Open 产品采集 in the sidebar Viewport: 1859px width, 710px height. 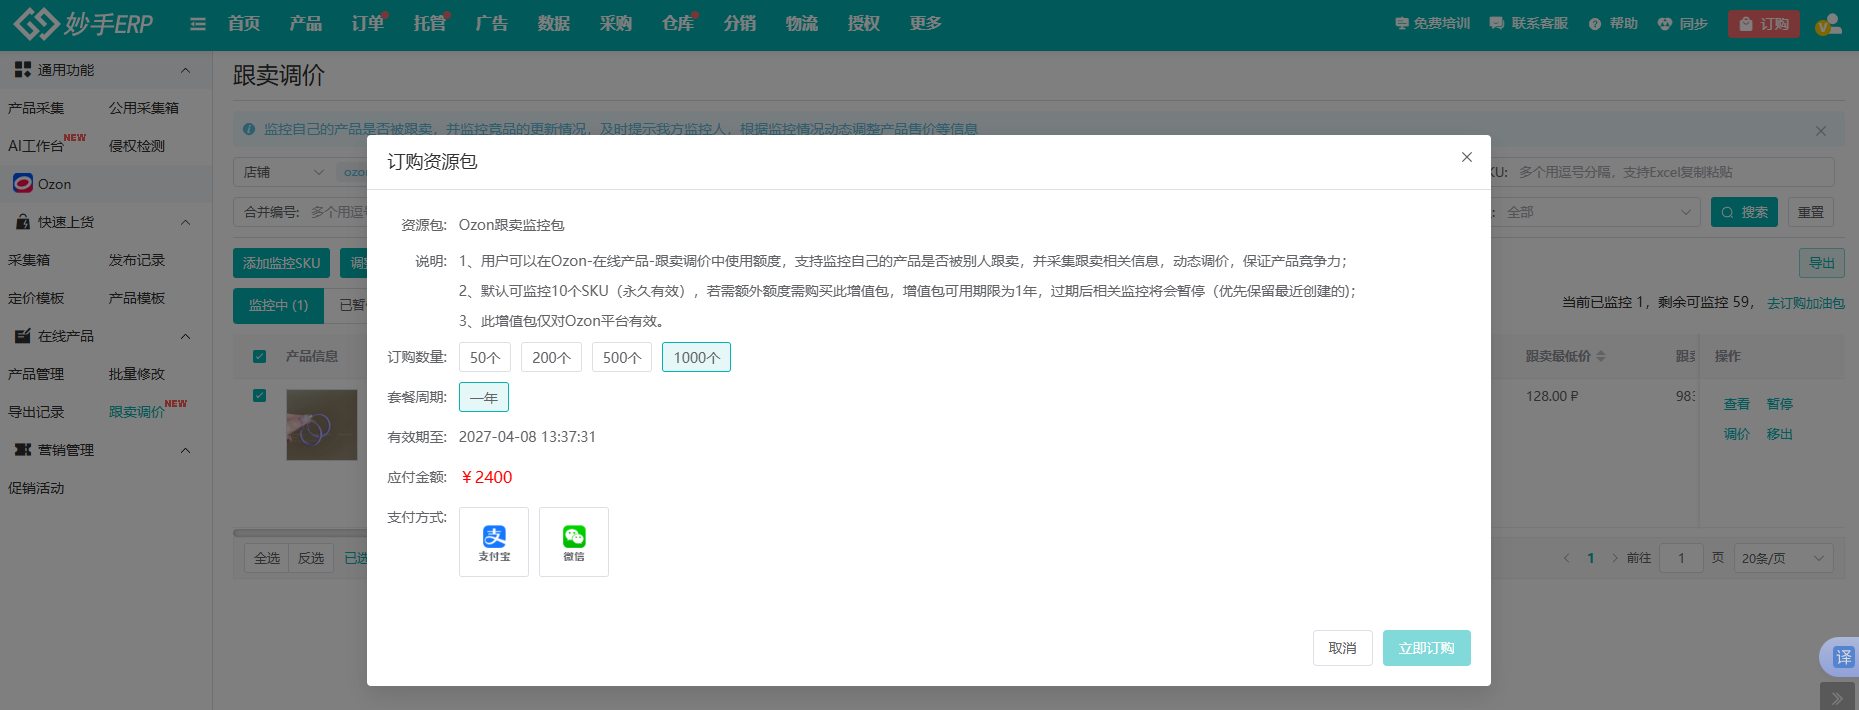pyautogui.click(x=36, y=108)
